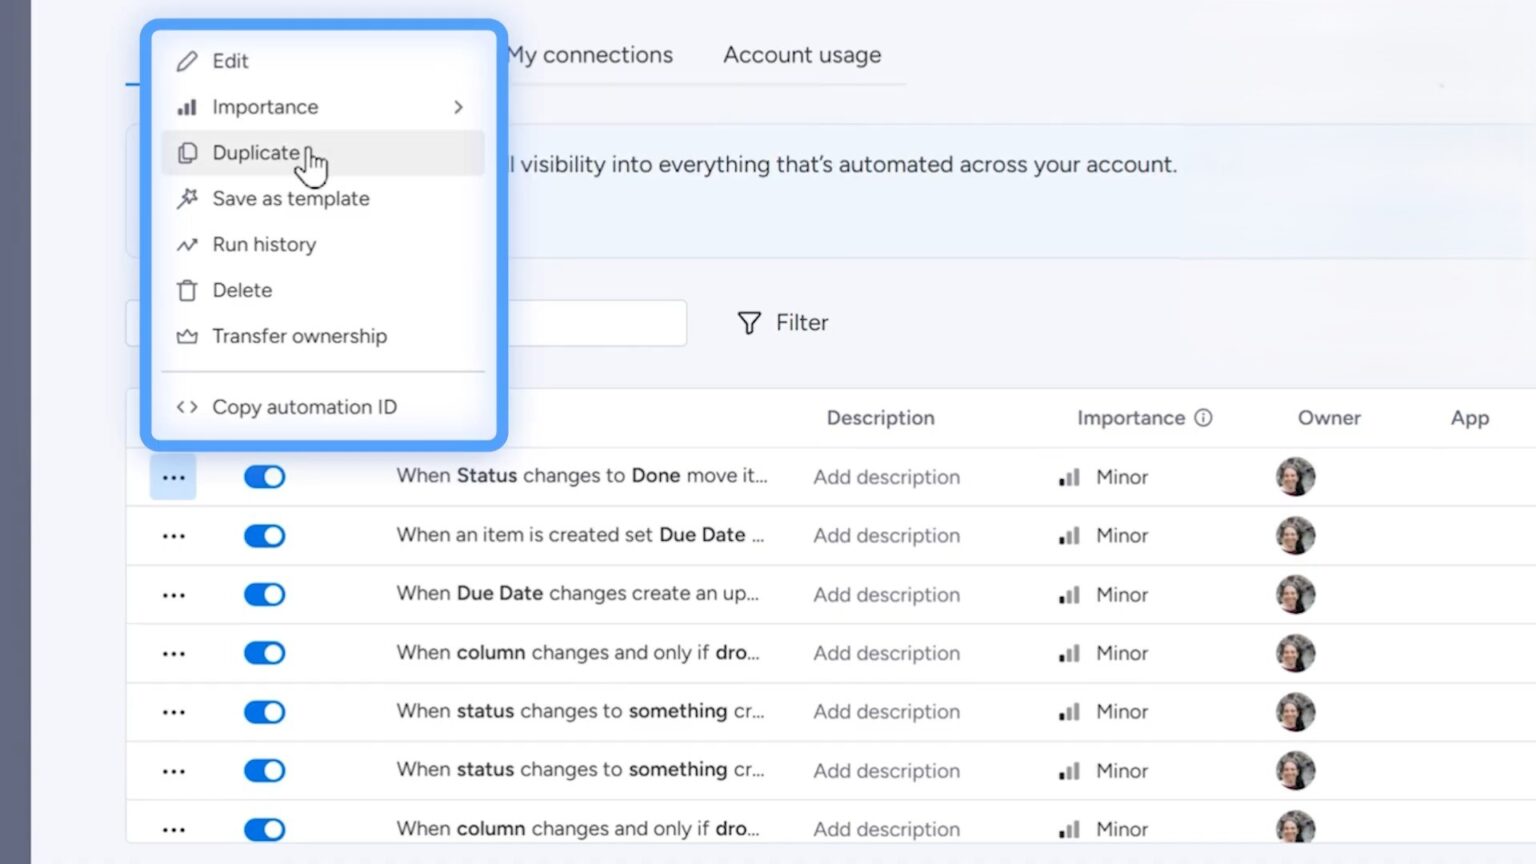Open the My connections tab
Screen dimensions: 1536x864
(590, 55)
